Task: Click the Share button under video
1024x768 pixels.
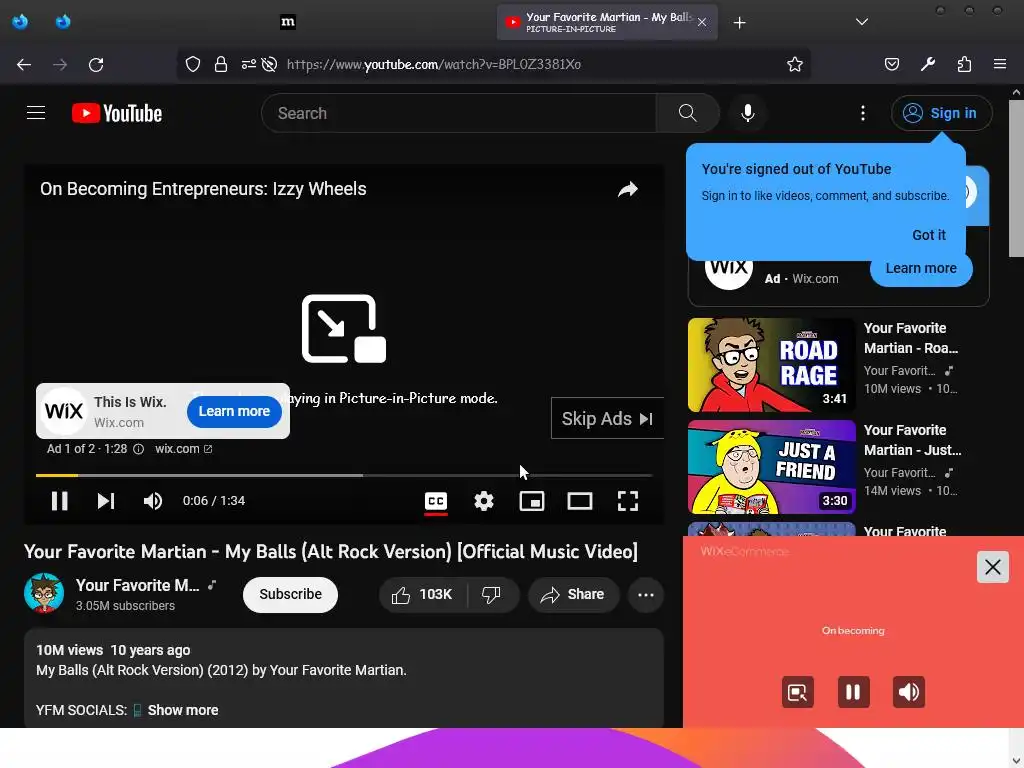Action: 573,594
